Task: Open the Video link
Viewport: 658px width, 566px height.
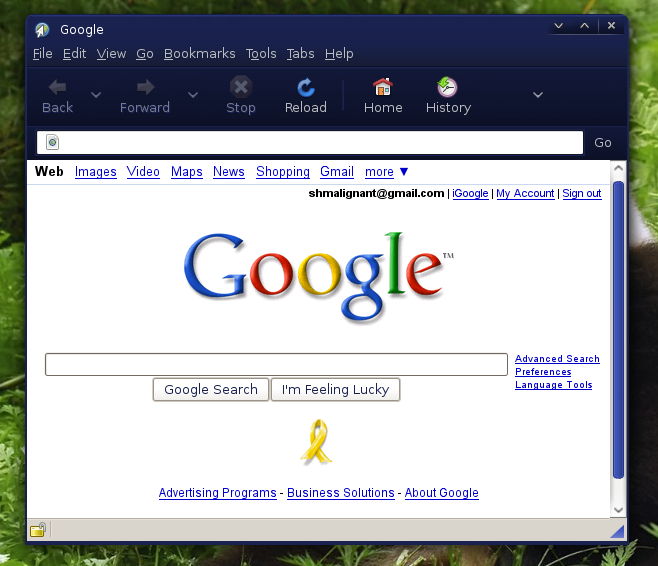Action: click(143, 172)
